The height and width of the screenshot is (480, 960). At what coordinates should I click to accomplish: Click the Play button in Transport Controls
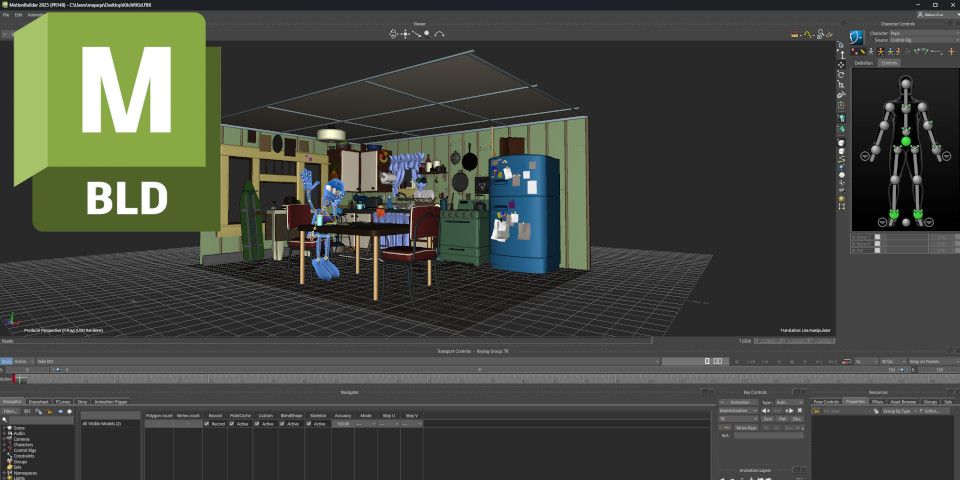point(805,362)
